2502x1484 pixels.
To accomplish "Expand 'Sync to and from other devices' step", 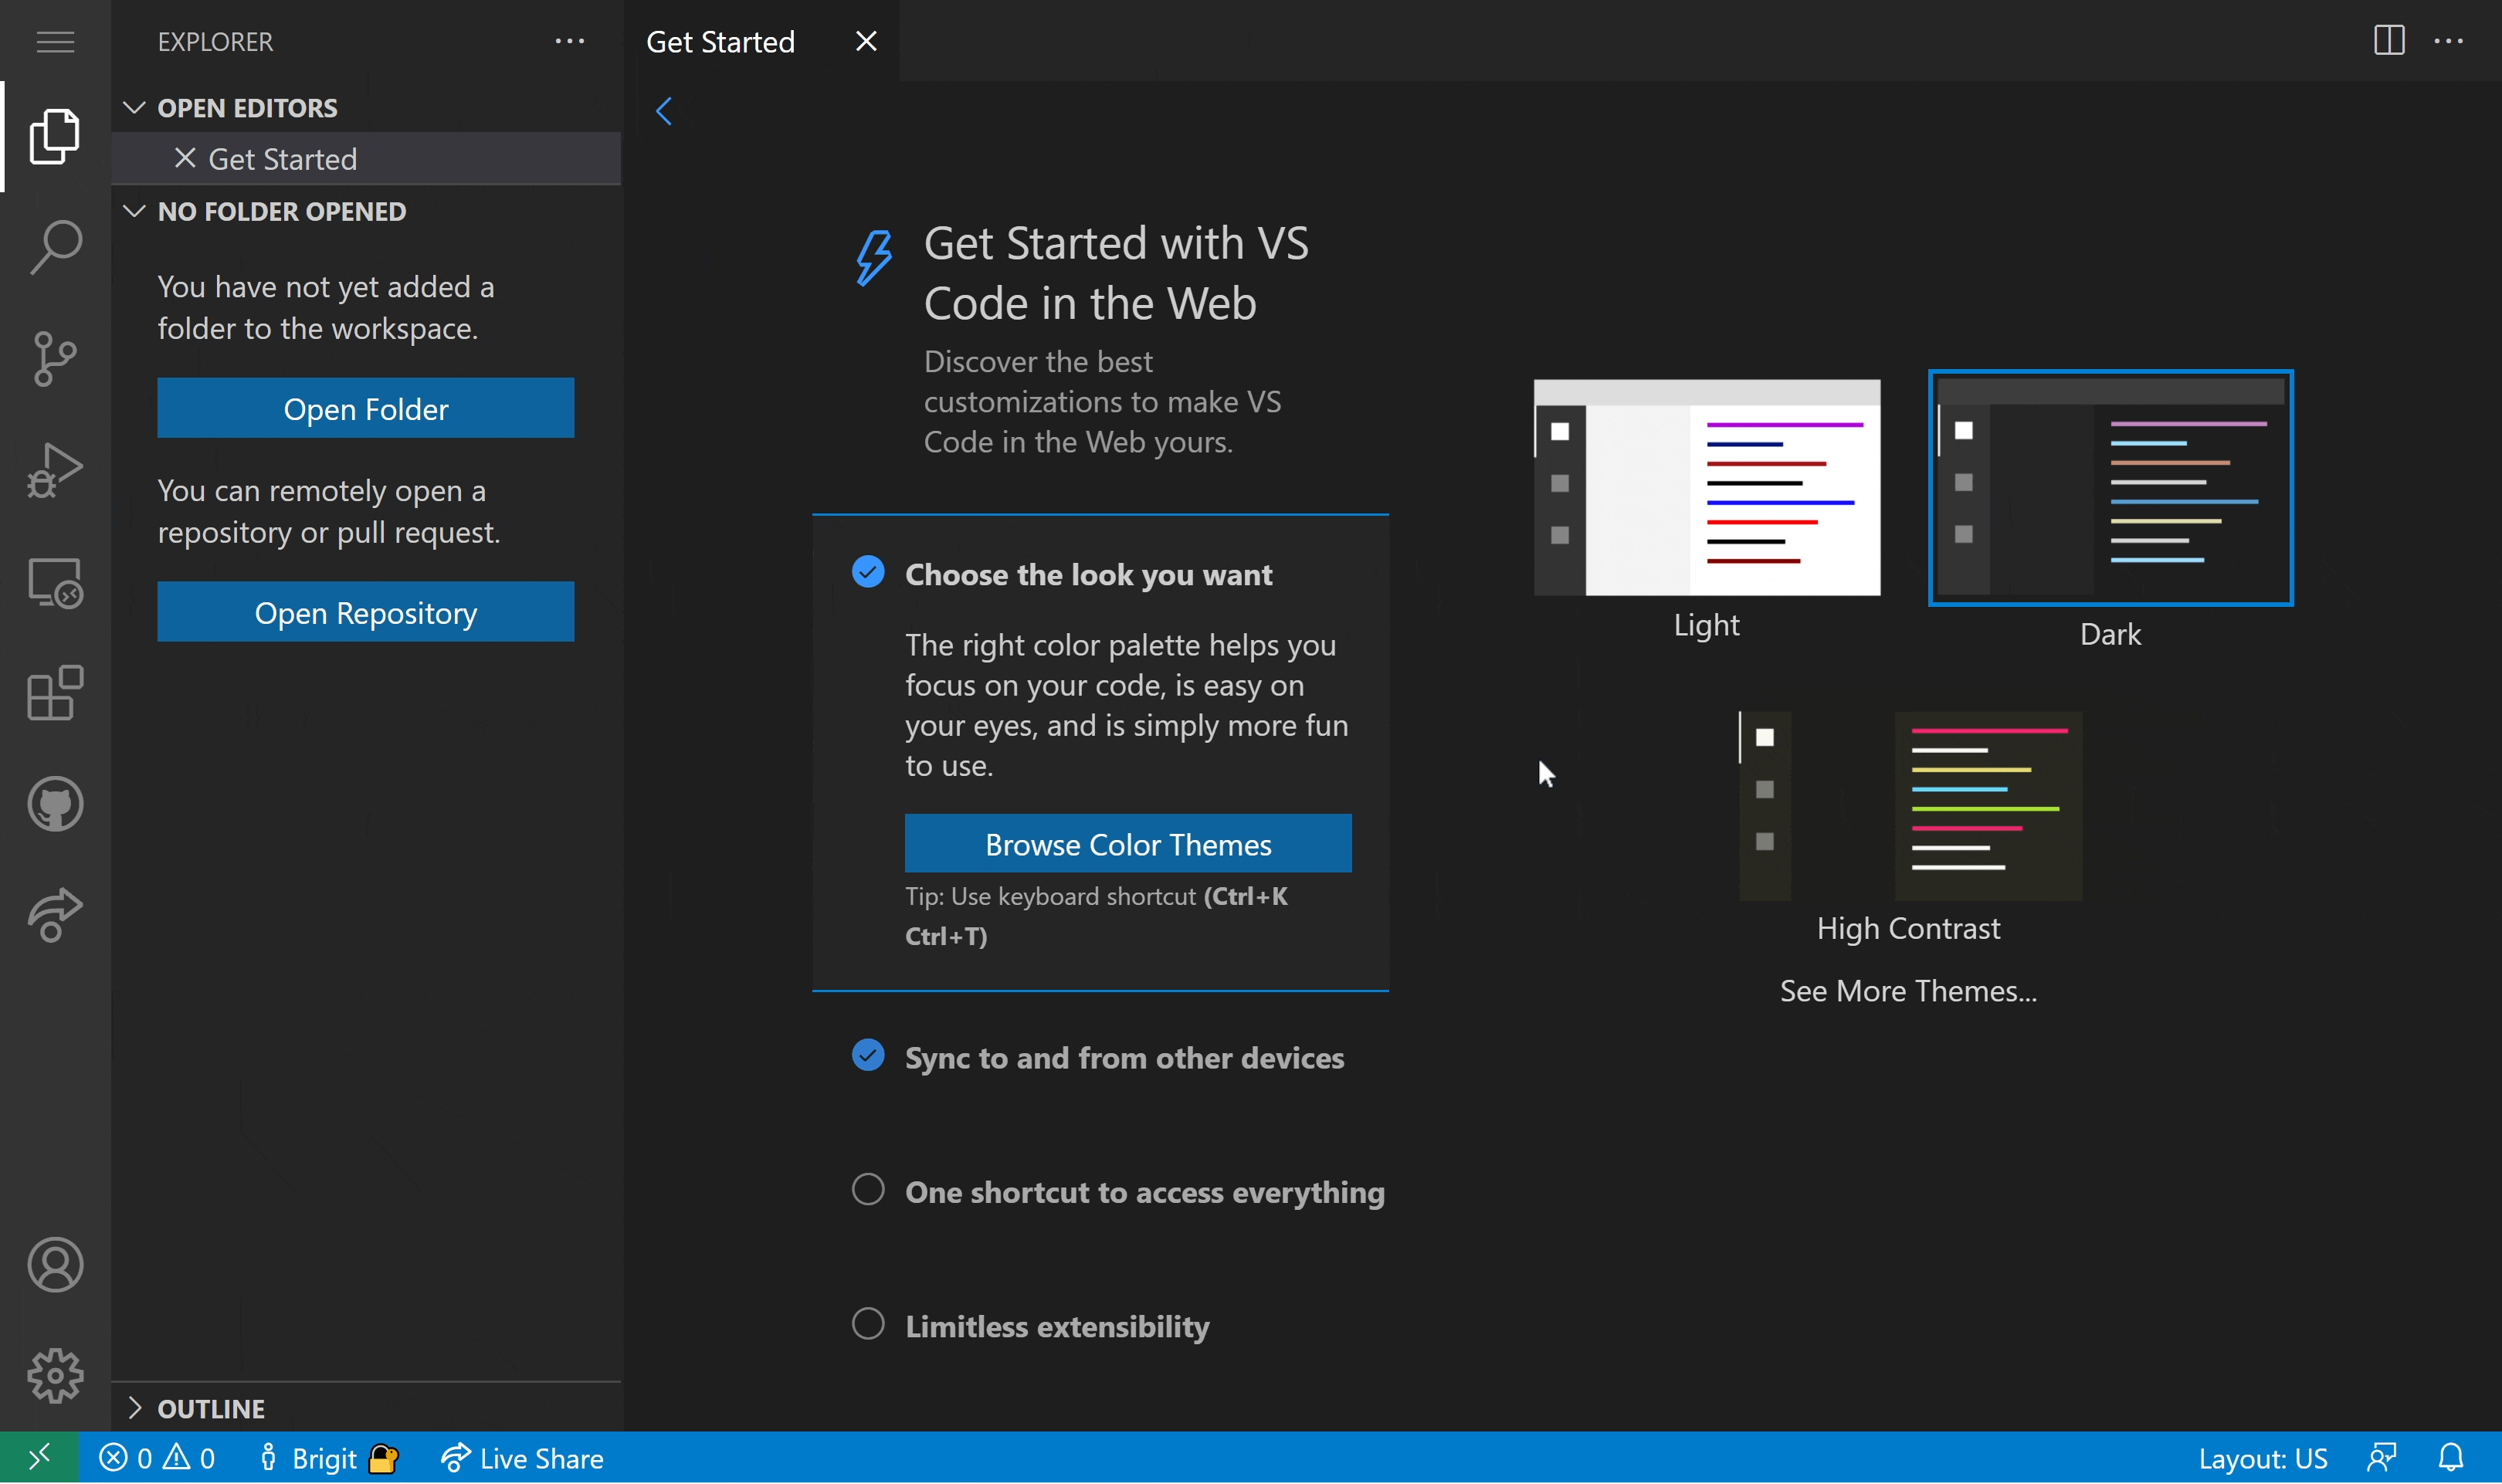I will [1124, 1058].
